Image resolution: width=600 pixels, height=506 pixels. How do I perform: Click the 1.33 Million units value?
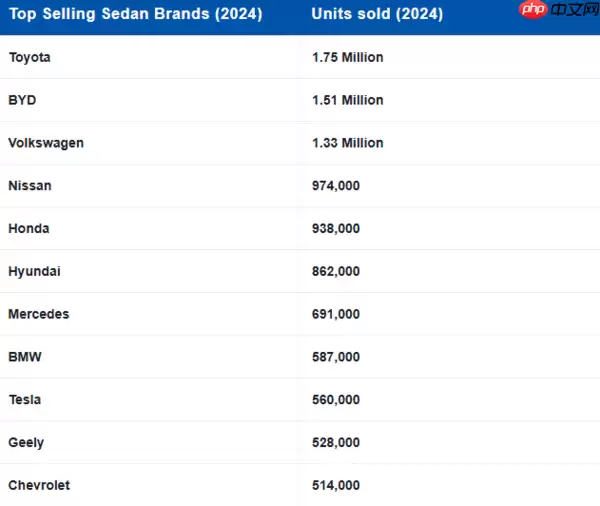[348, 143]
